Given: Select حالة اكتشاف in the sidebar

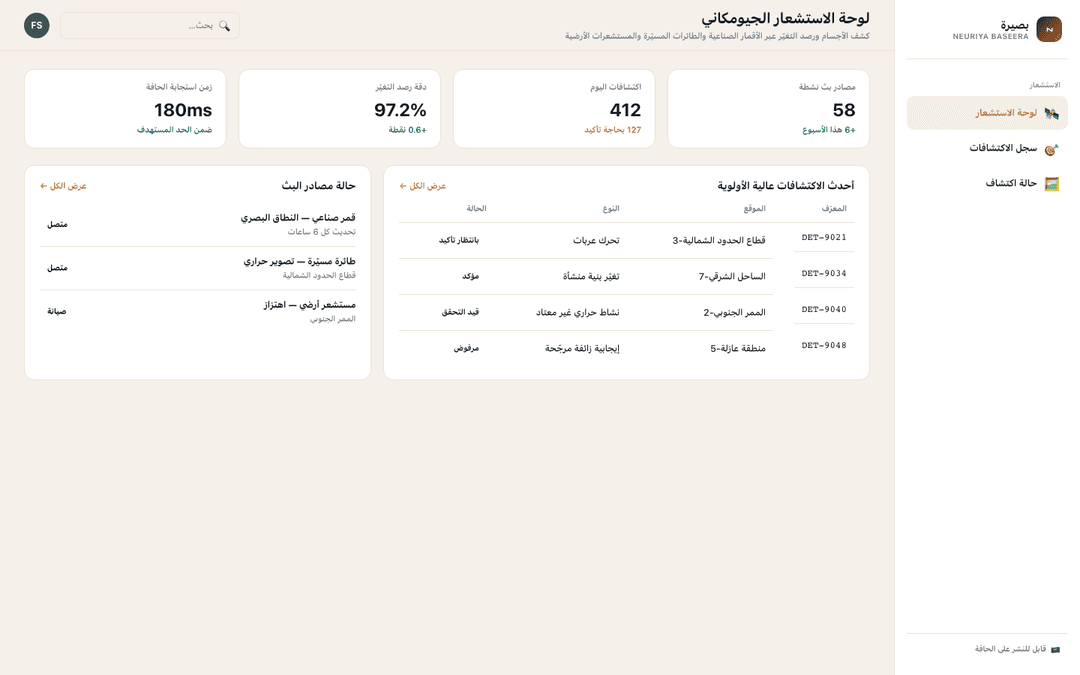Looking at the screenshot, I should (987, 184).
